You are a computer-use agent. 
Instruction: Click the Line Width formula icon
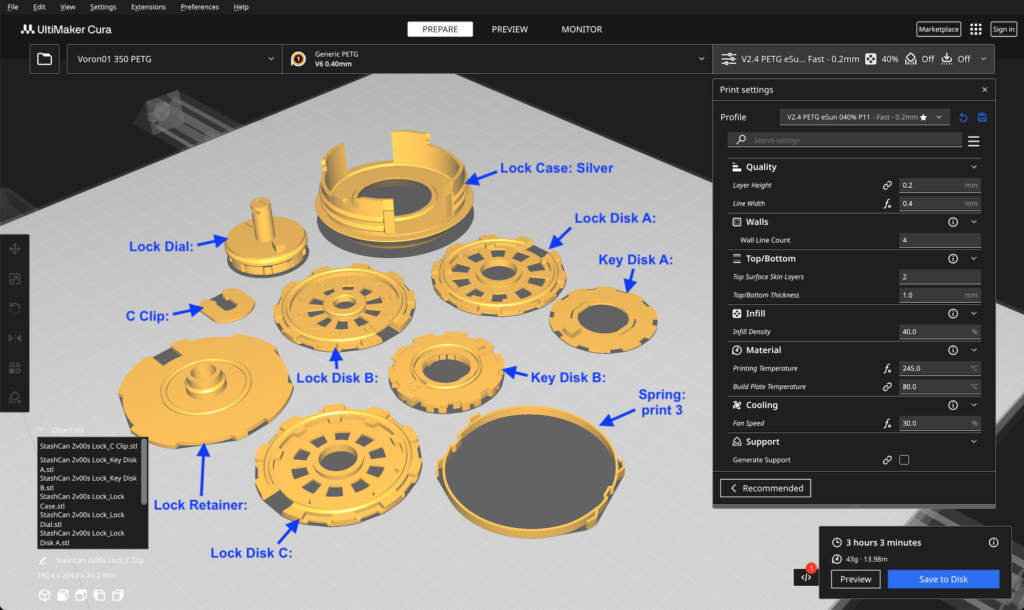point(888,204)
